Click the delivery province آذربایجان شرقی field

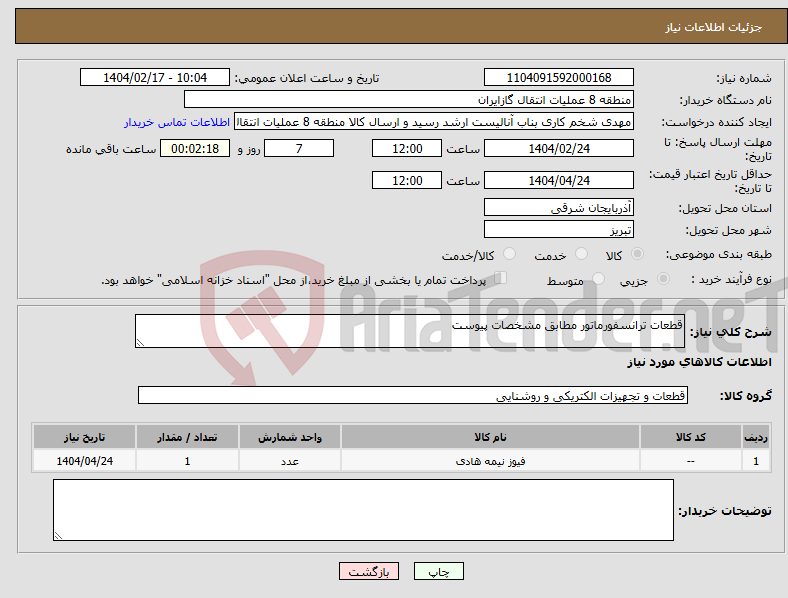tap(559, 208)
